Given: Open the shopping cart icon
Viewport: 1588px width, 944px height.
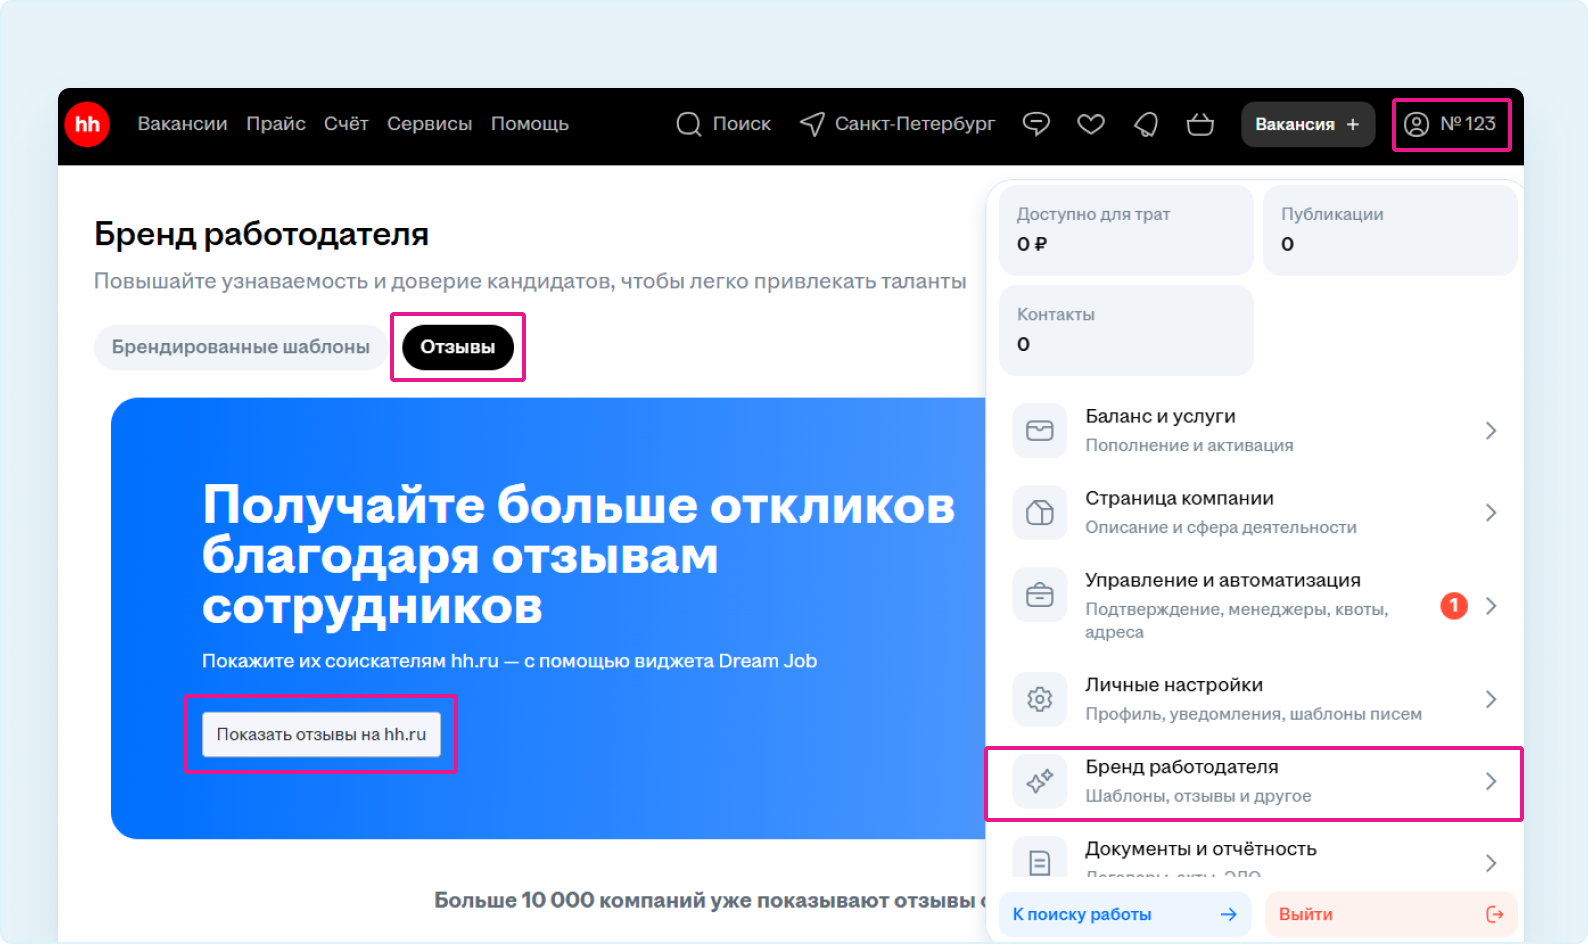Looking at the screenshot, I should tap(1200, 124).
